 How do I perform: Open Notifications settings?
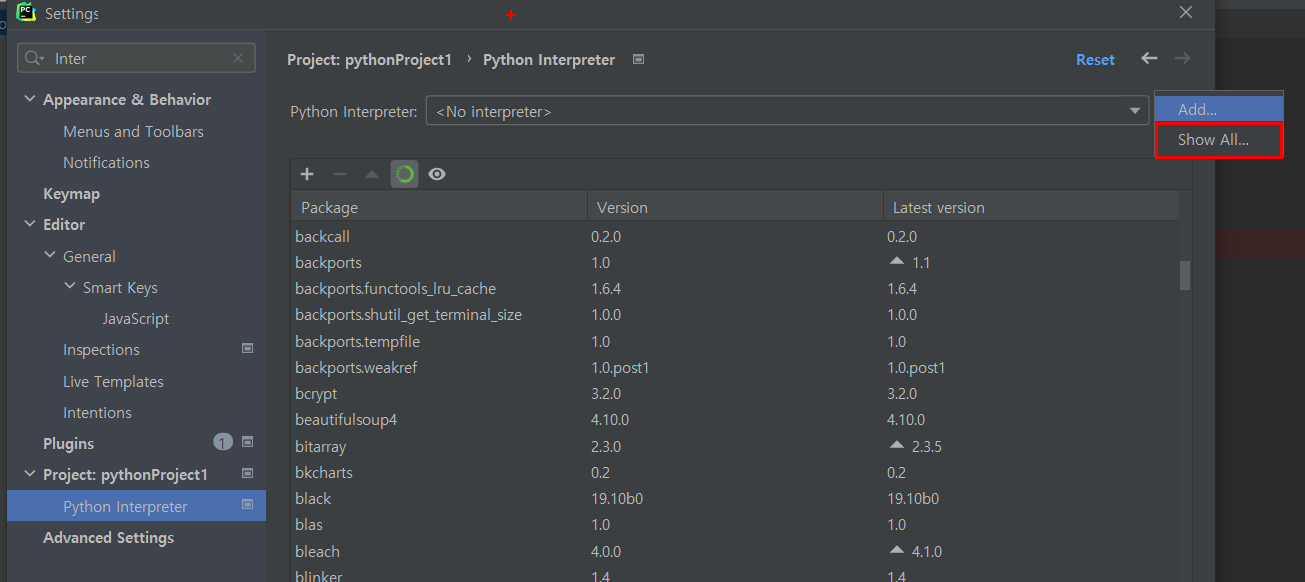(106, 162)
